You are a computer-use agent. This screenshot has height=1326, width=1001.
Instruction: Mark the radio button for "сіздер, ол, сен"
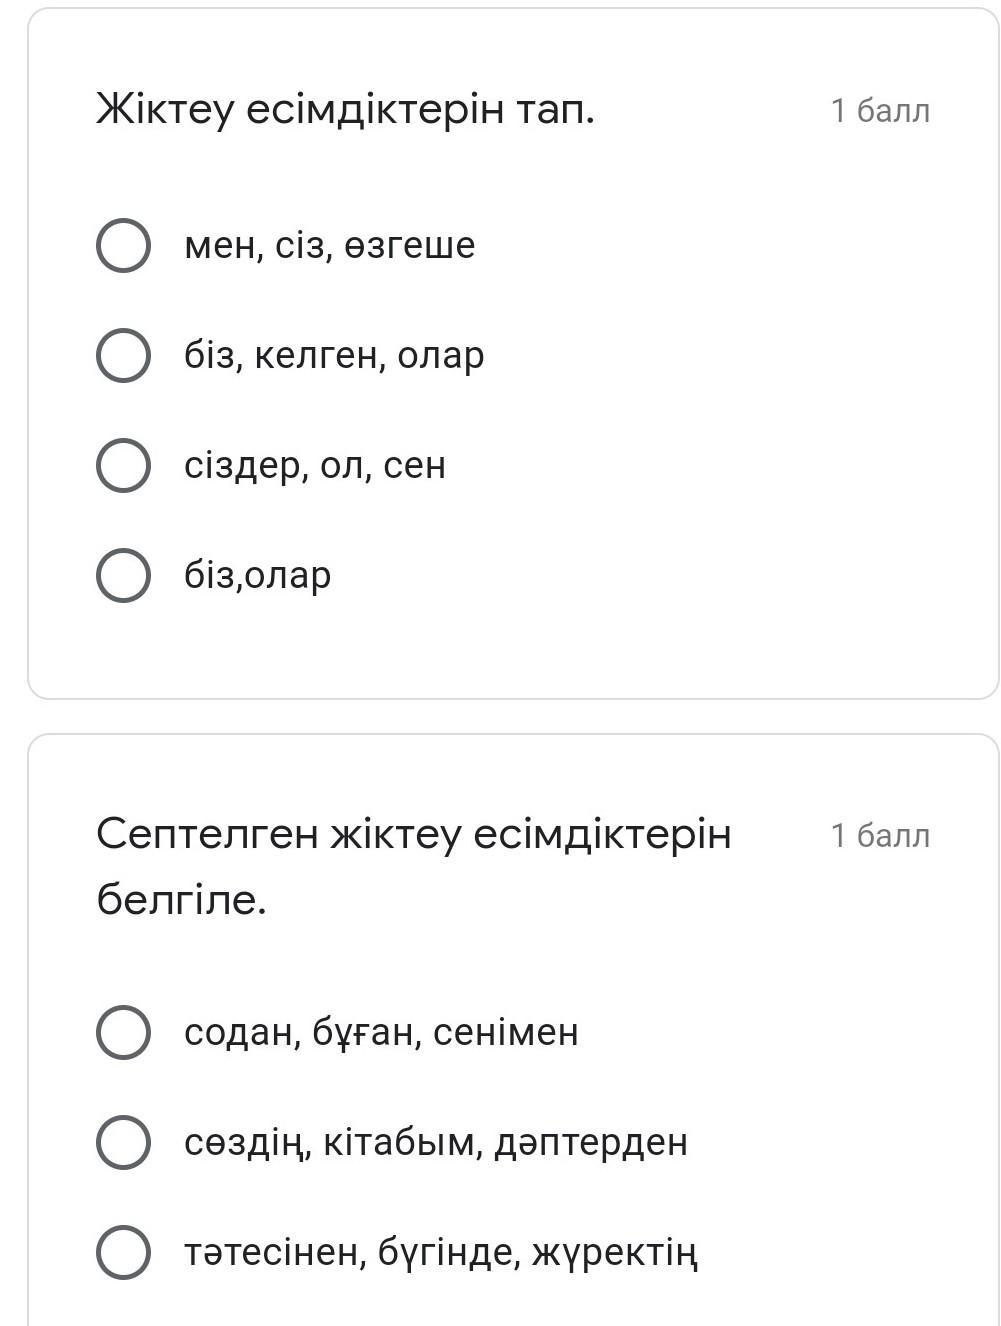point(123,465)
